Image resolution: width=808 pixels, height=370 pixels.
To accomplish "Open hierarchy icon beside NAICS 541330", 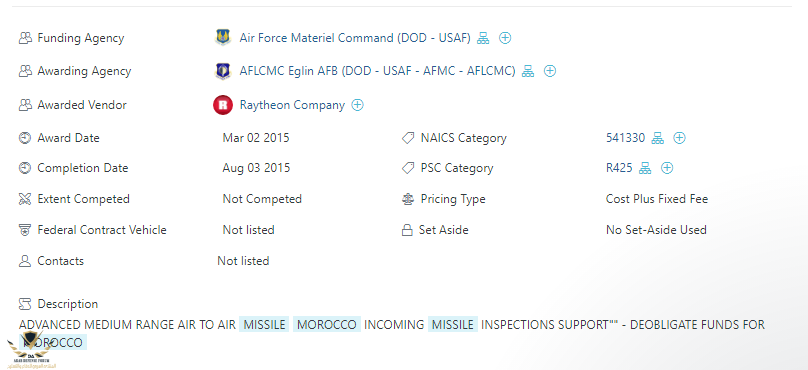I will click(x=658, y=138).
